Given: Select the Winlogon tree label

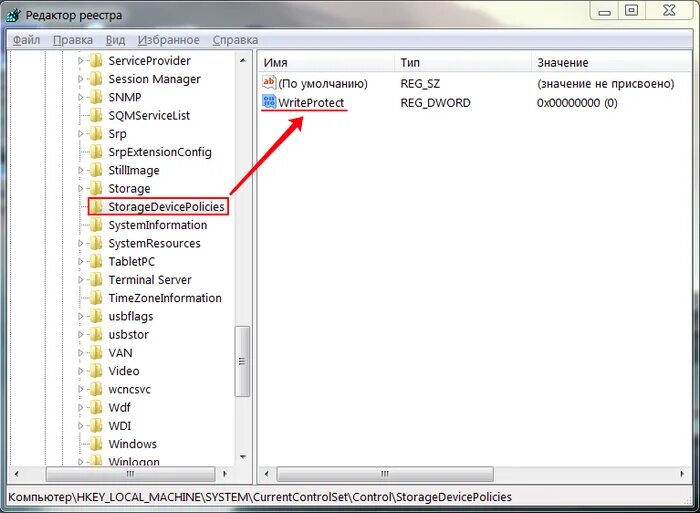Looking at the screenshot, I should 134,462.
